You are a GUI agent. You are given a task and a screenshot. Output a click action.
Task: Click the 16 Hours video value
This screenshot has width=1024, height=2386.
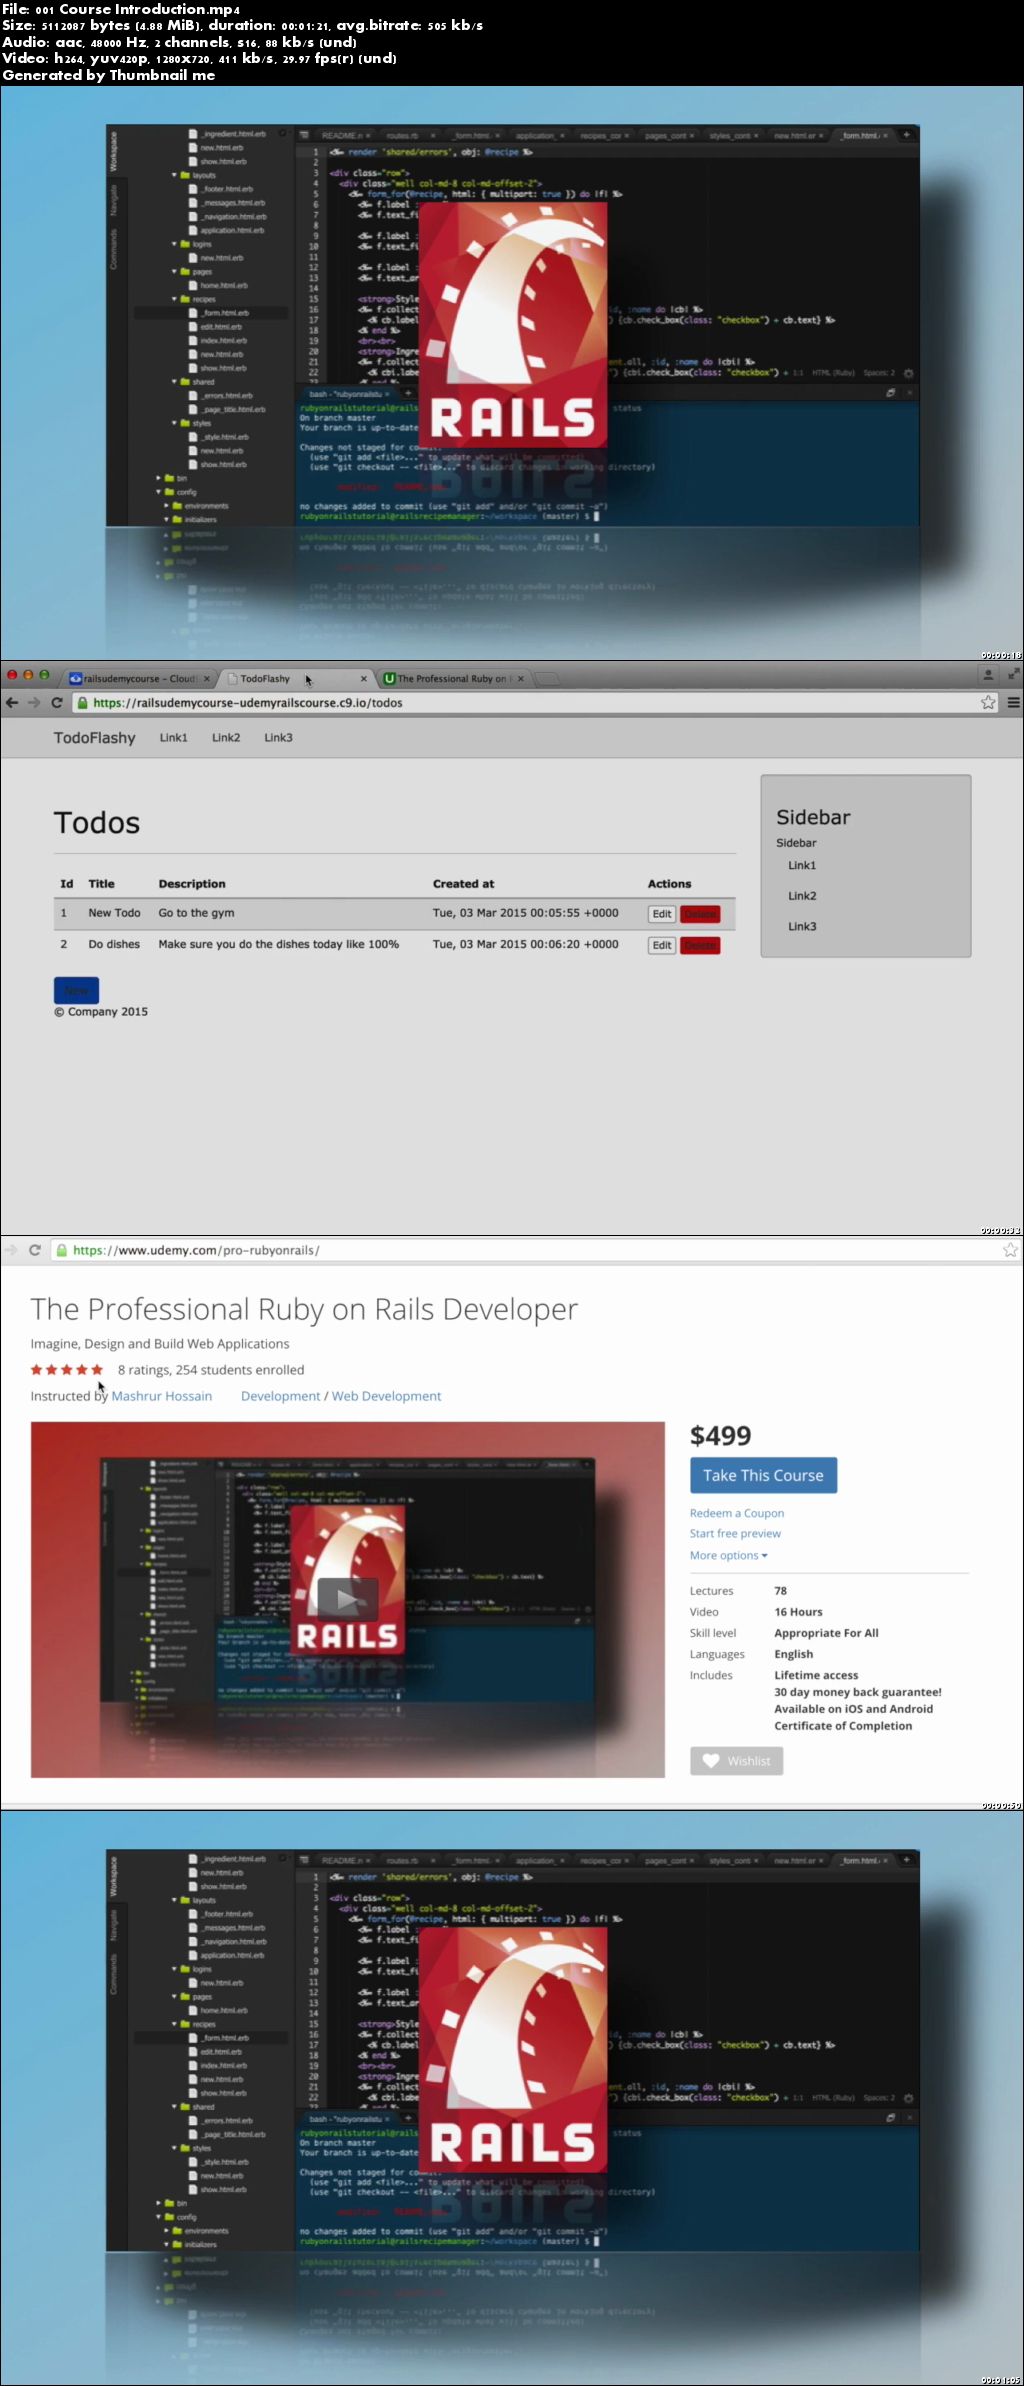pos(798,1612)
